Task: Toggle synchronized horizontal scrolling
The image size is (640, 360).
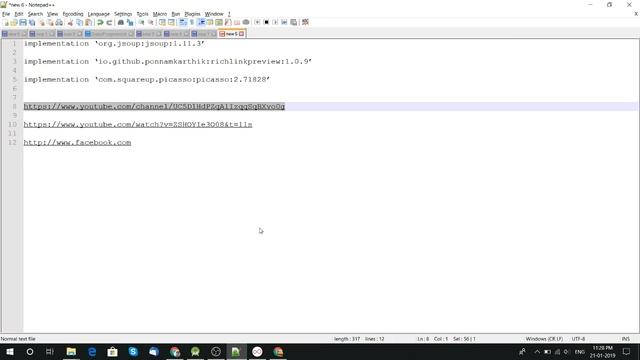Action: (171, 22)
